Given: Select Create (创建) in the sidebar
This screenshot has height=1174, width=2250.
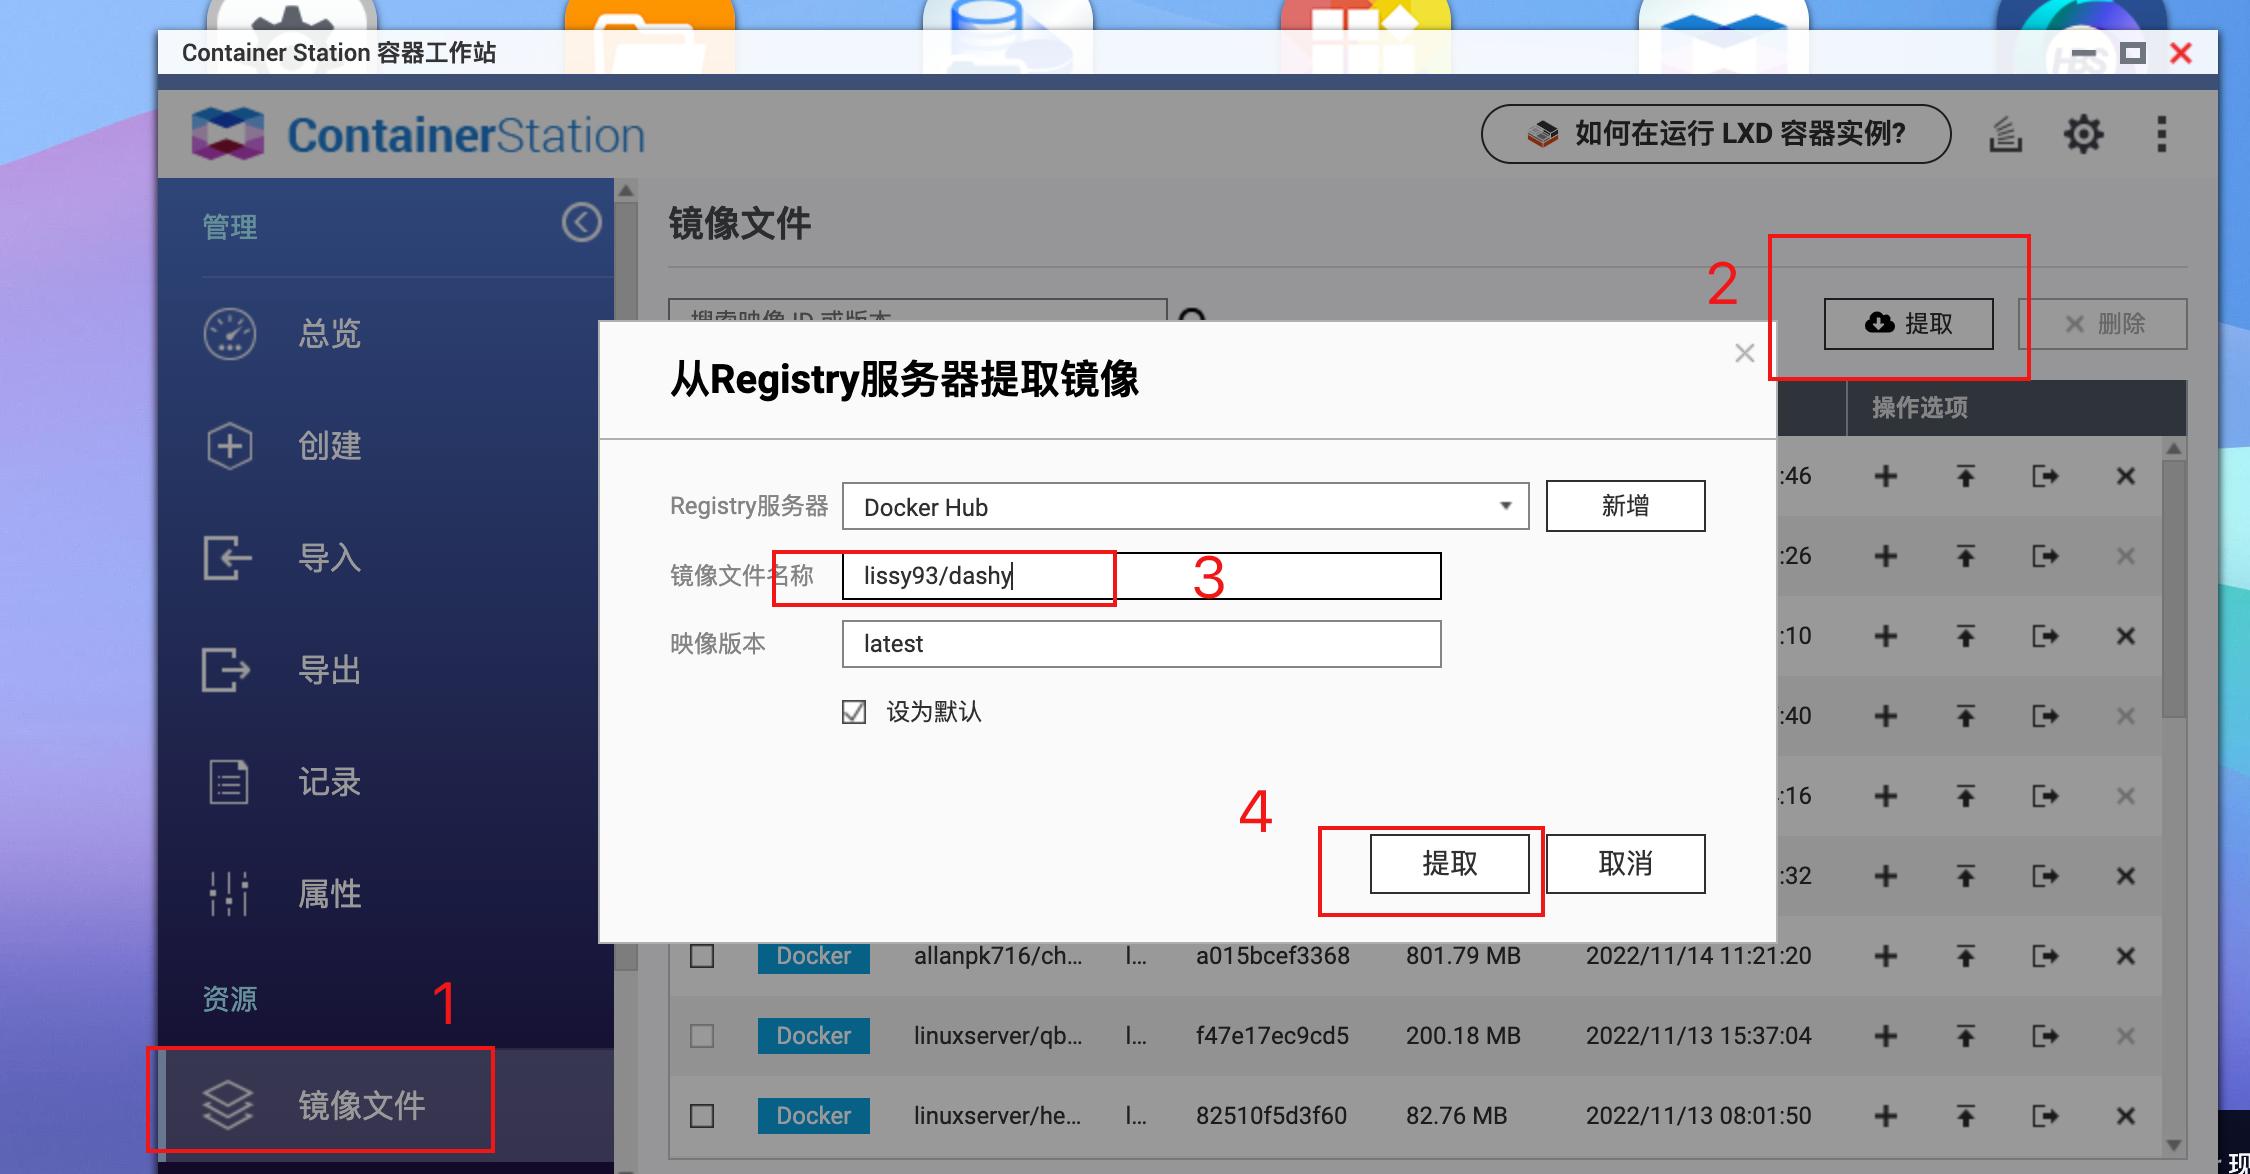Looking at the screenshot, I should point(330,446).
